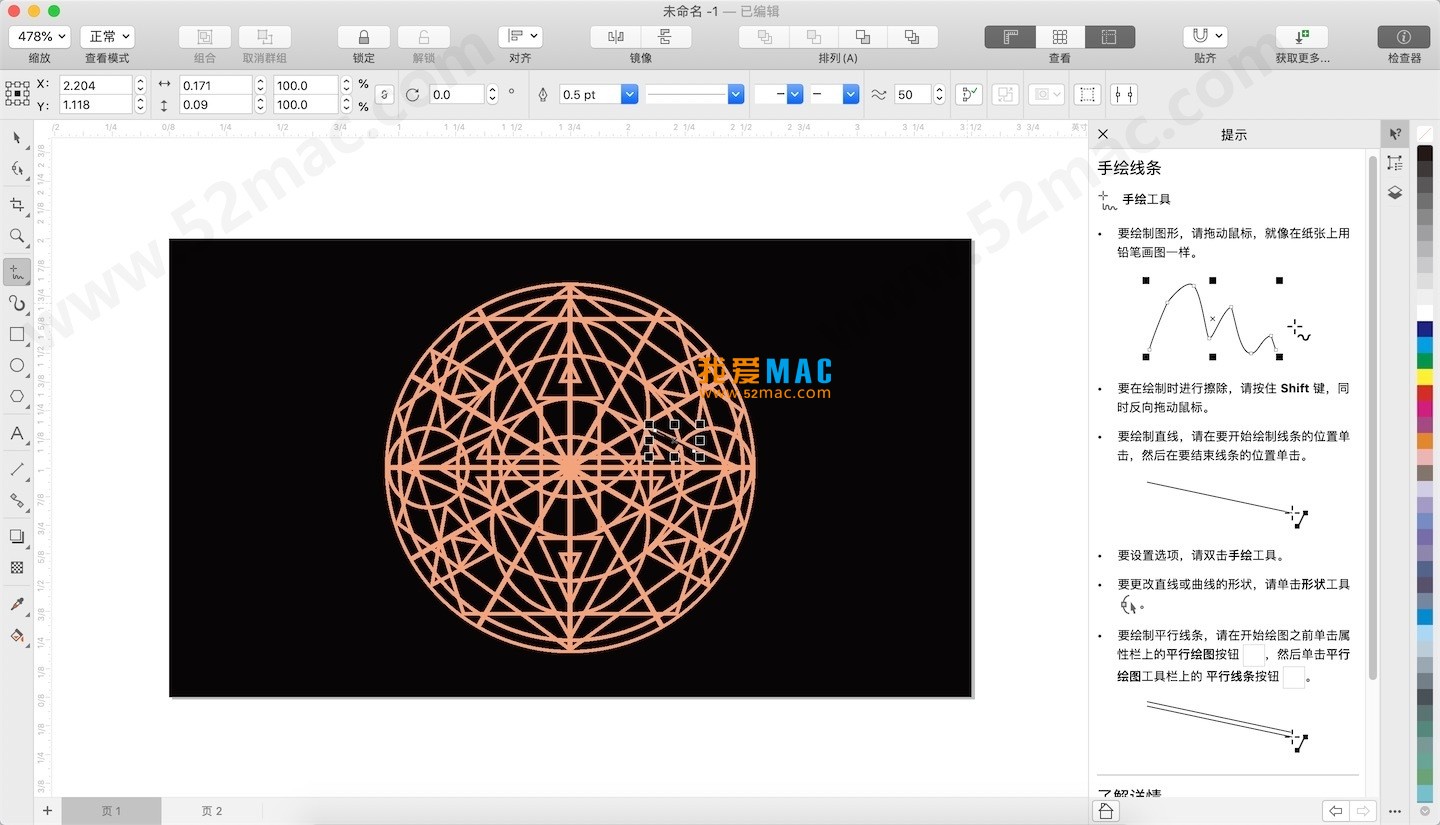Select the Parallel Dimension line tool
Viewport: 1440px width, 825px height.
tap(17, 469)
